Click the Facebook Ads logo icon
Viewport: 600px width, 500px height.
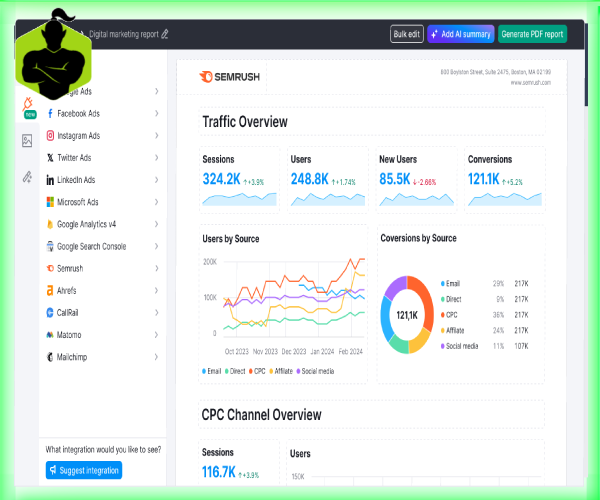point(50,113)
